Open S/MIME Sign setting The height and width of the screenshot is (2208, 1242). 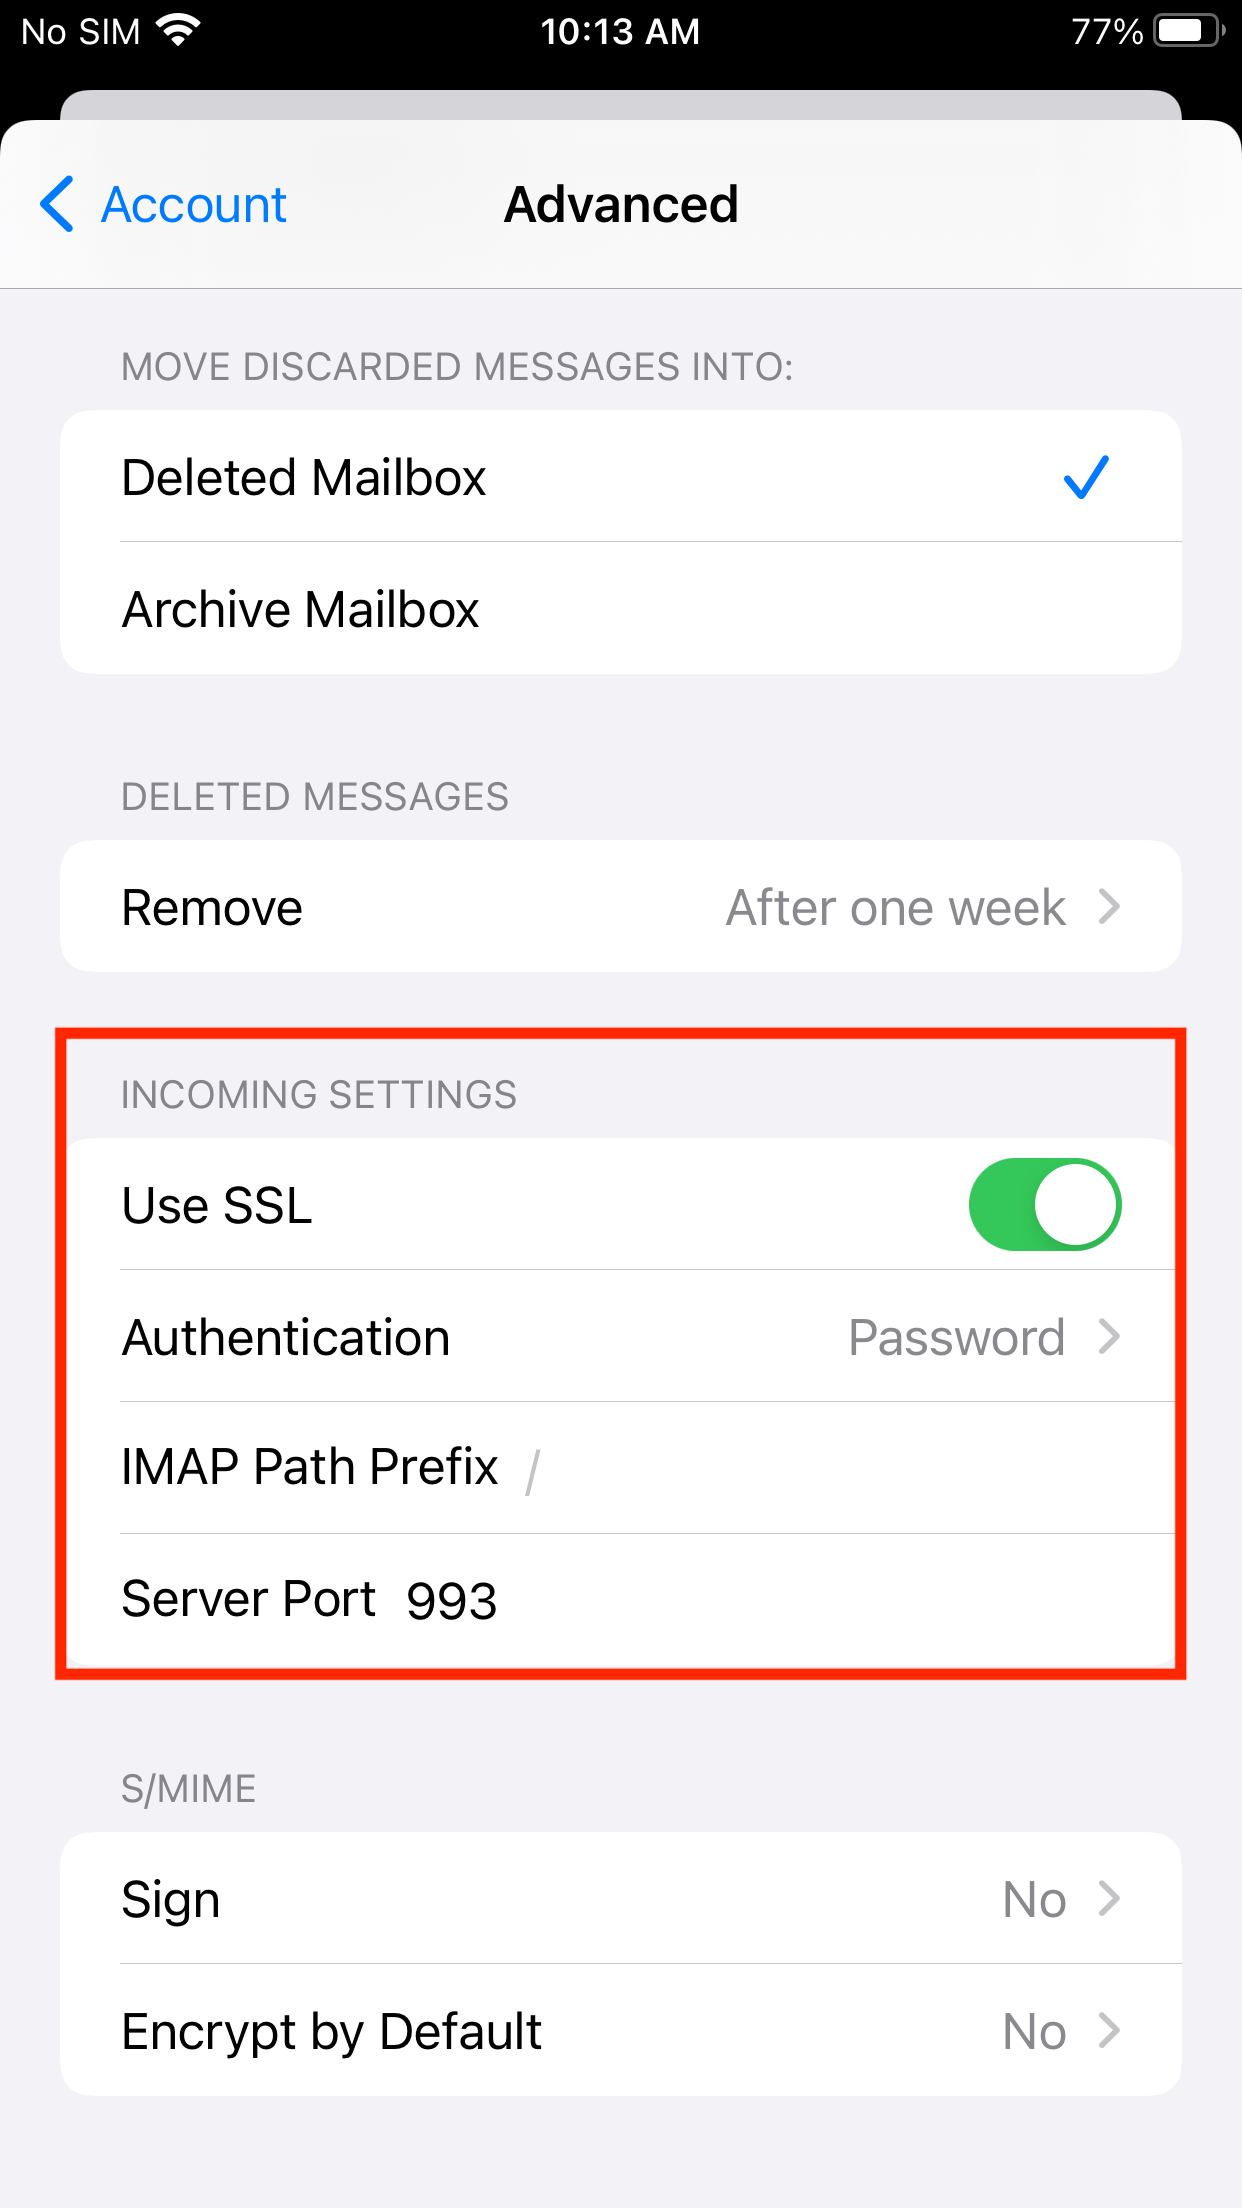pyautogui.click(x=621, y=1898)
